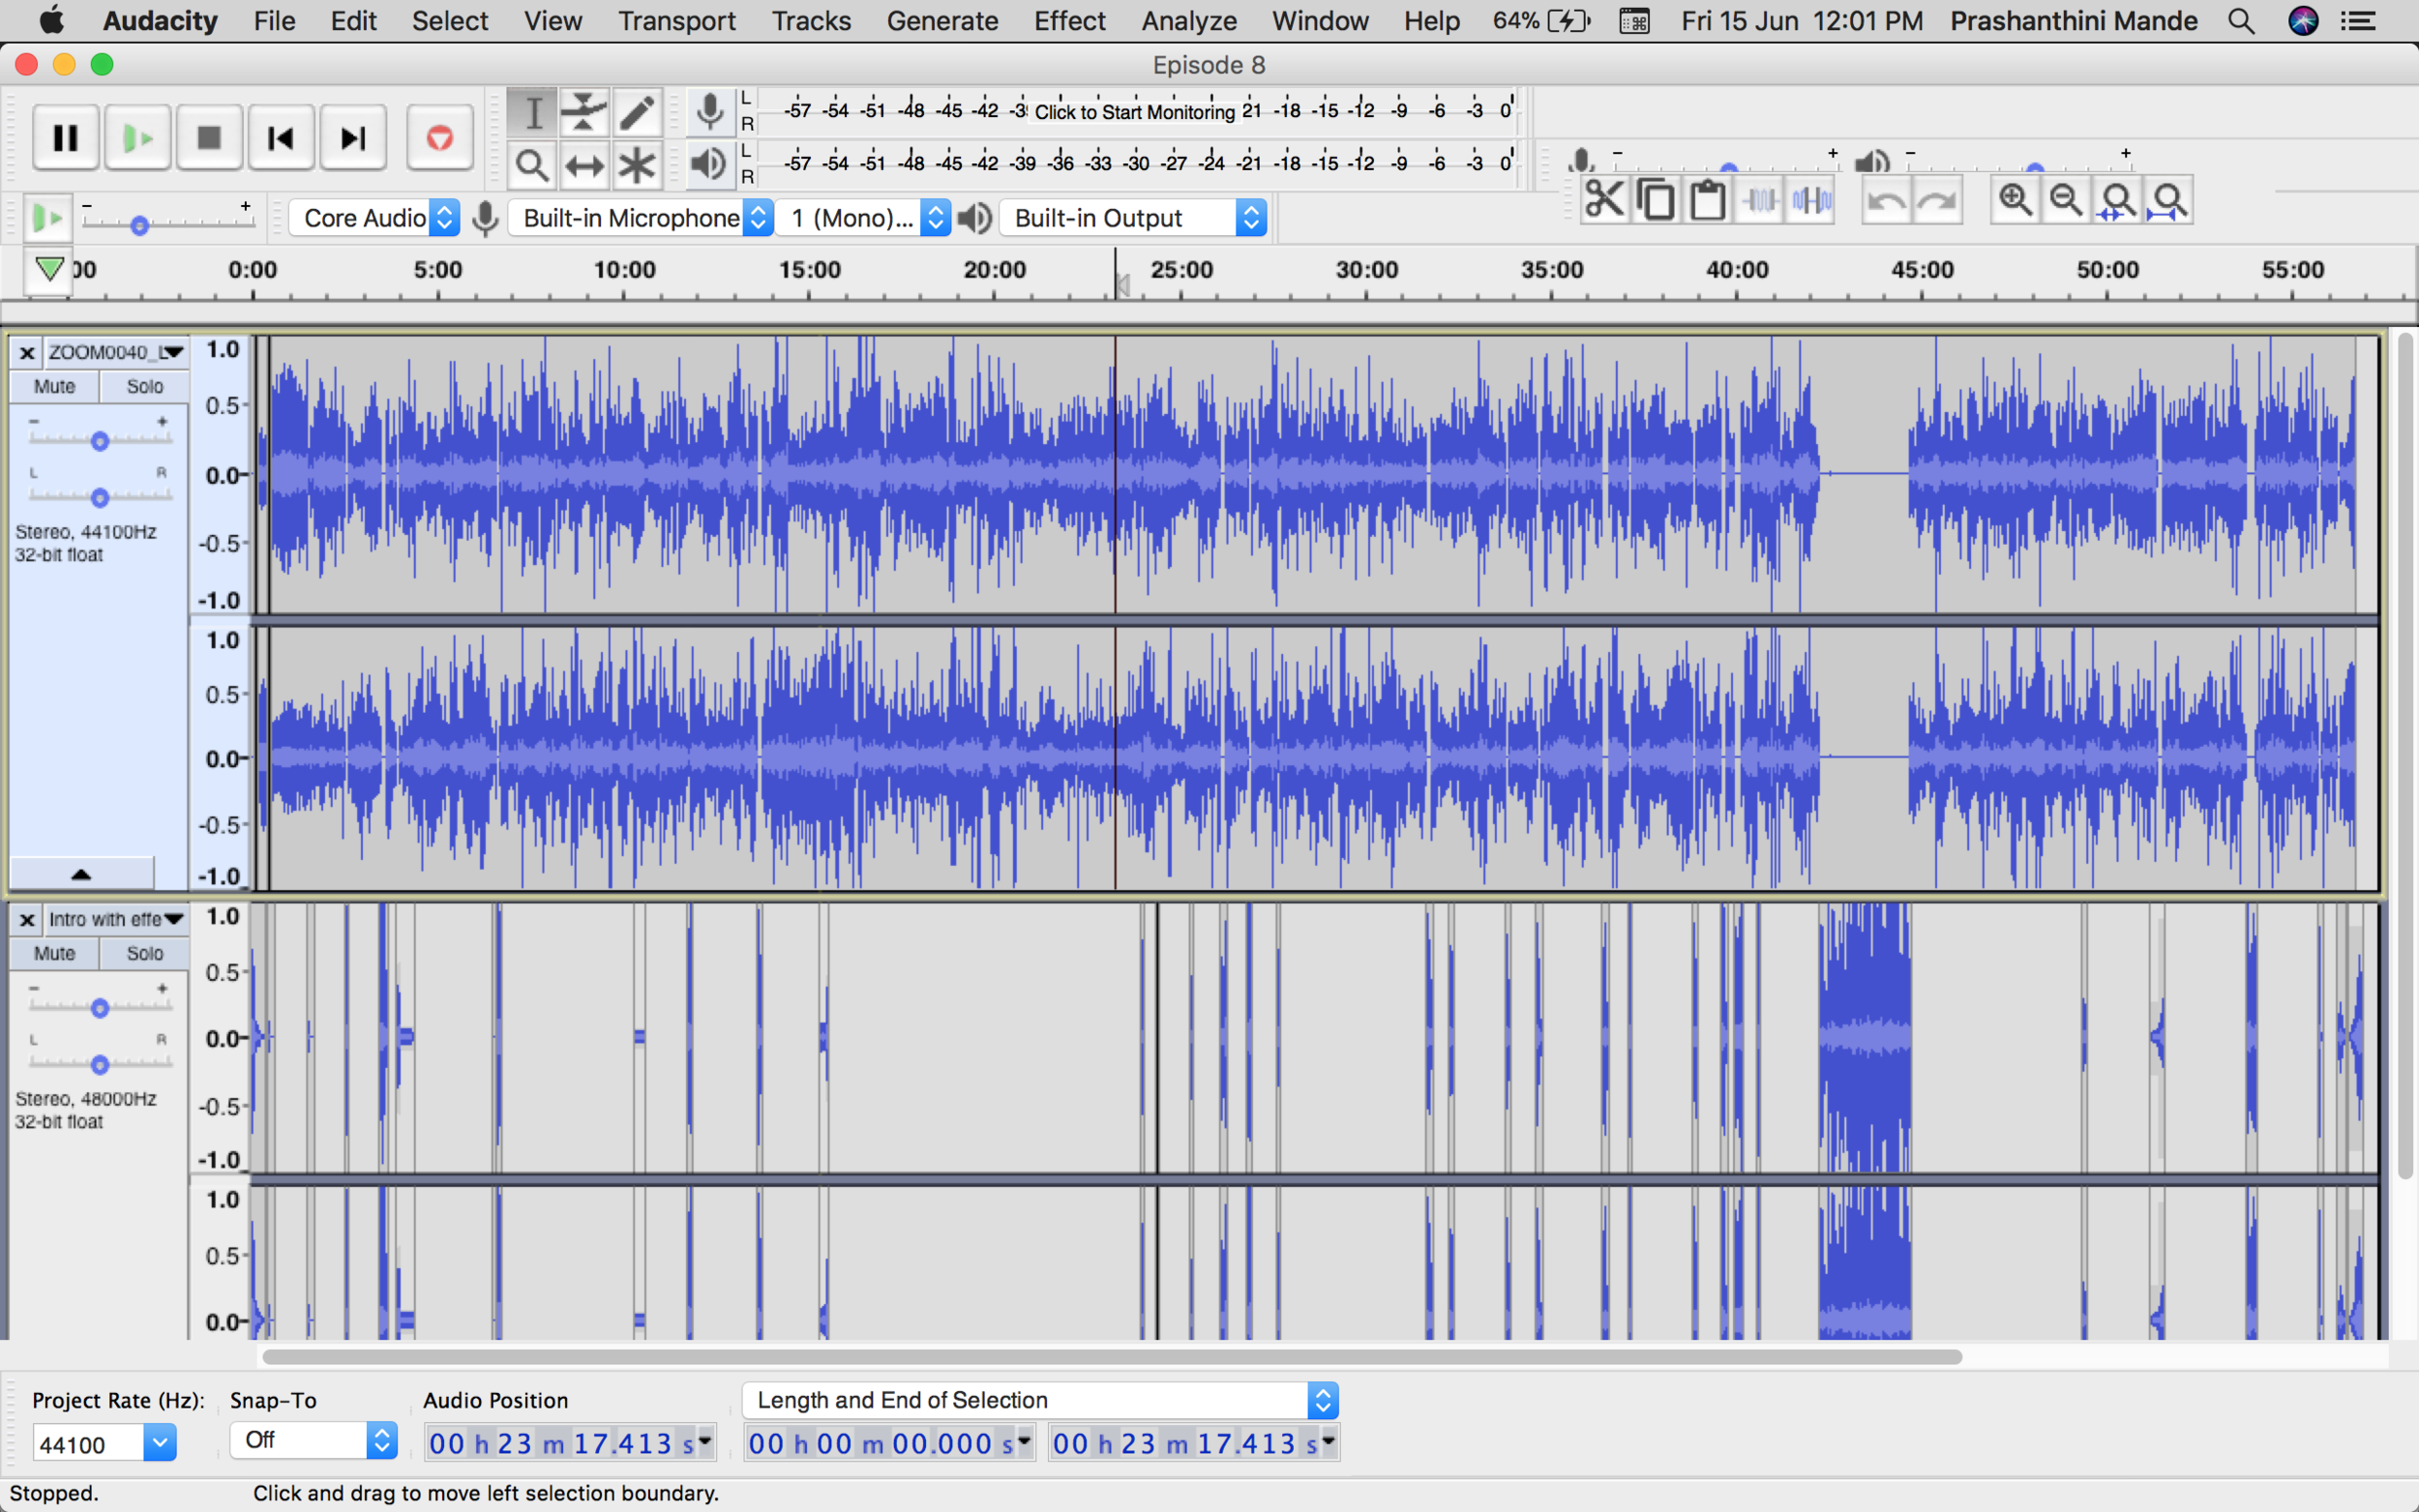The width and height of the screenshot is (2419, 1512).
Task: Select the Envelope tool
Action: pos(584,113)
